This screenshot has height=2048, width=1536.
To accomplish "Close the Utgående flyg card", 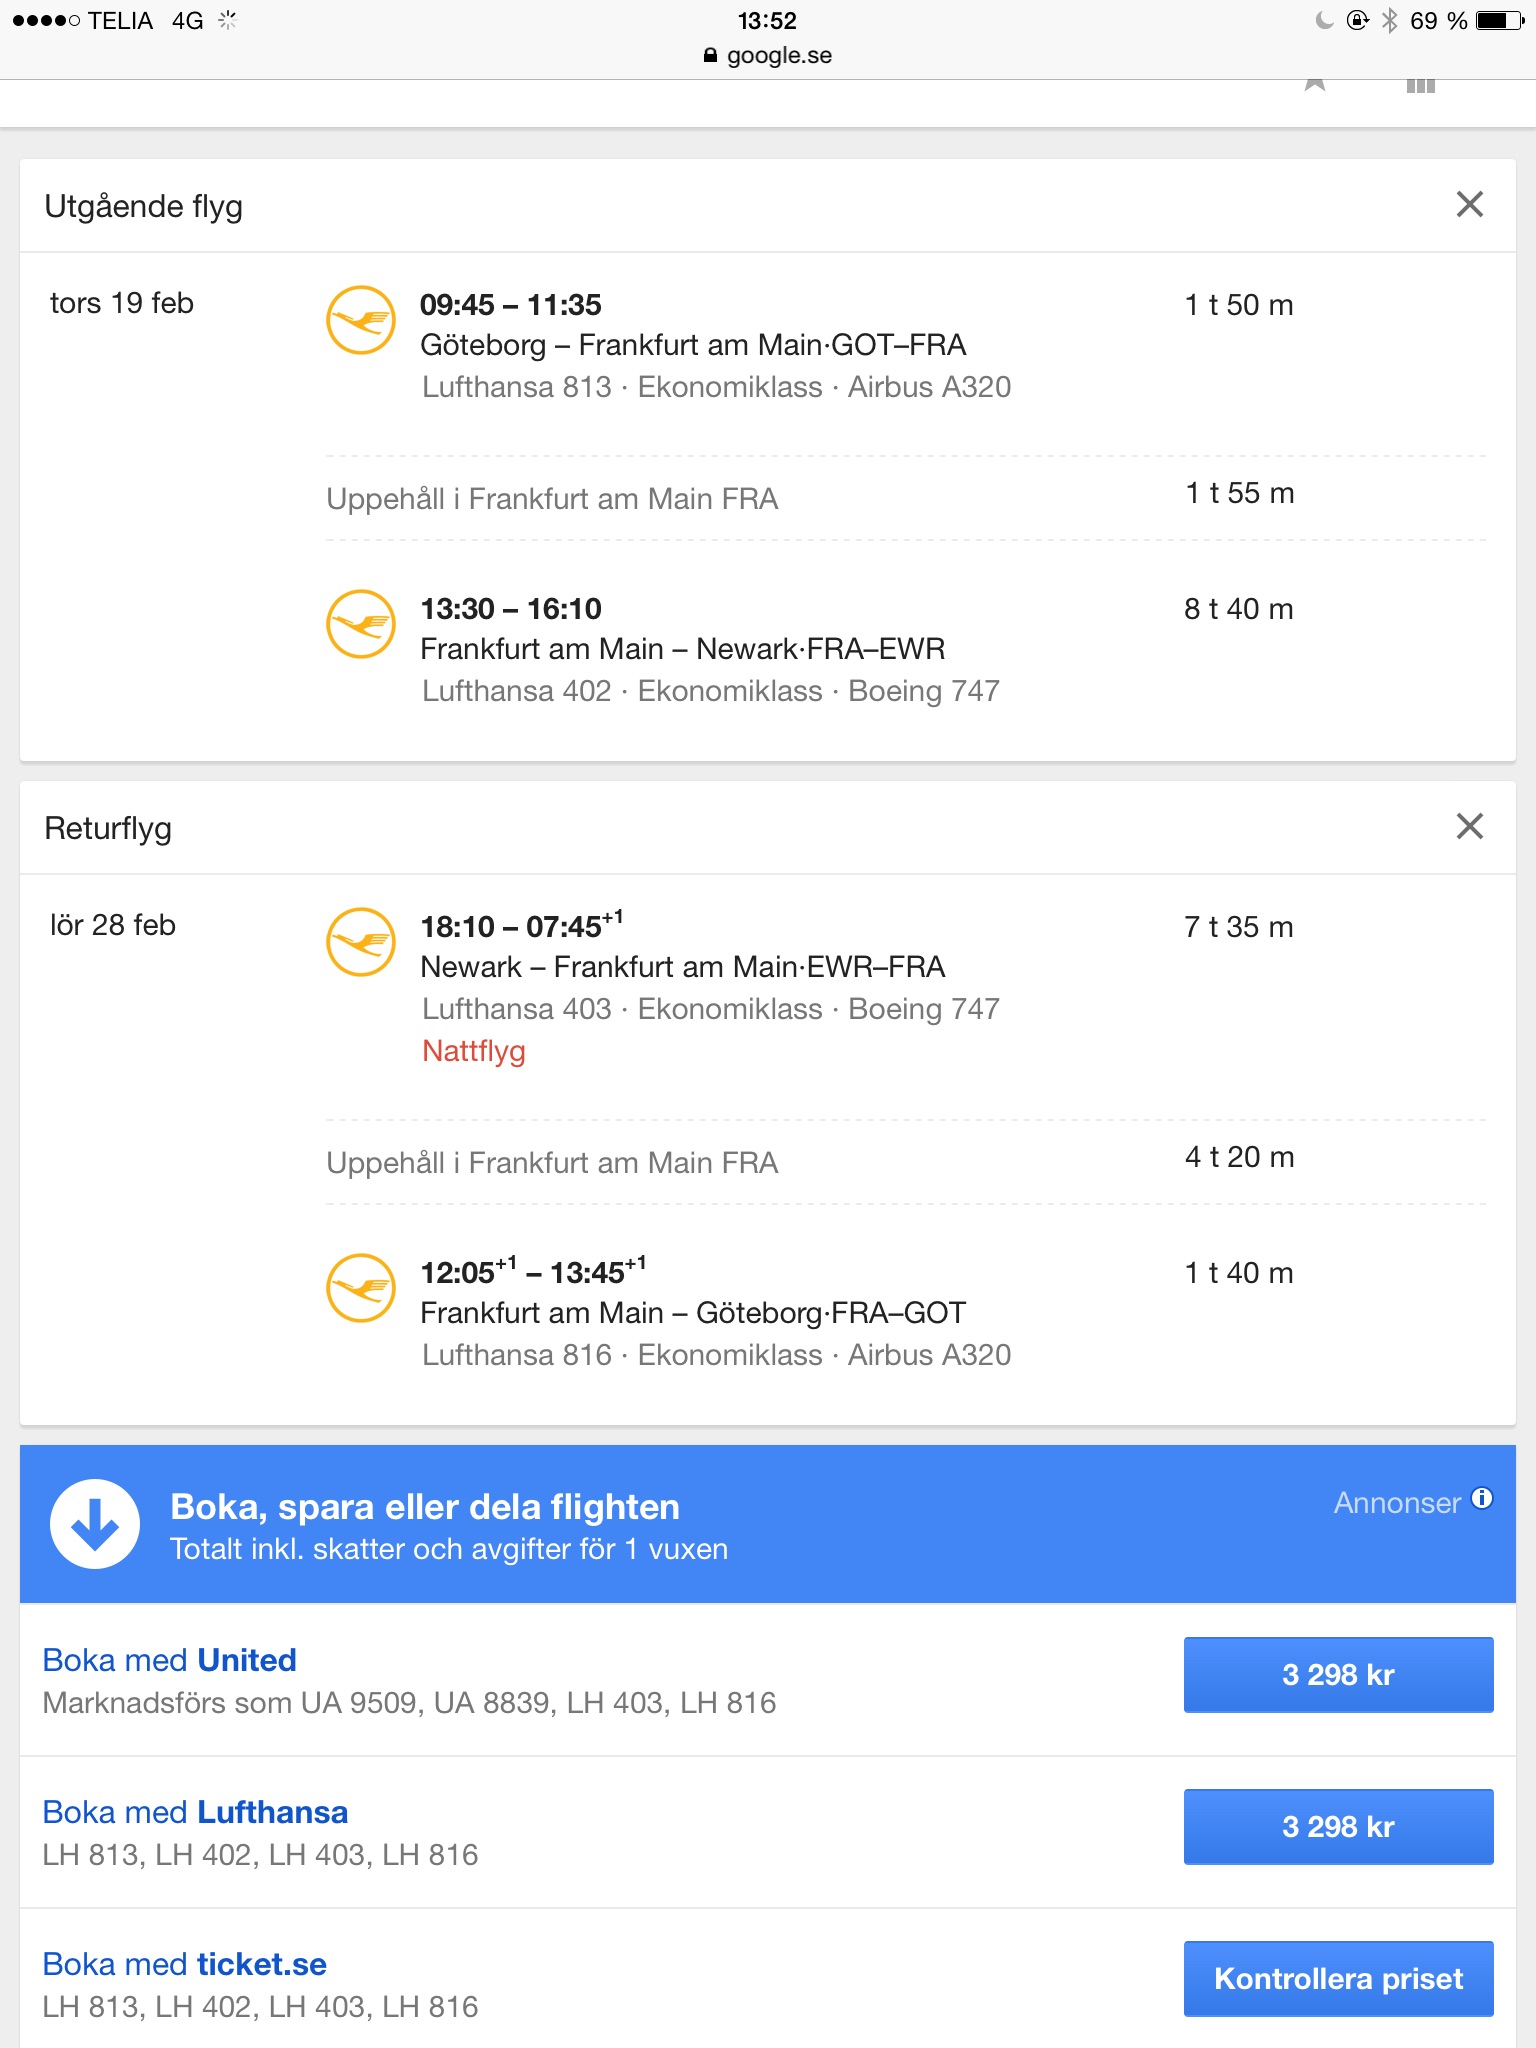I will [1469, 205].
